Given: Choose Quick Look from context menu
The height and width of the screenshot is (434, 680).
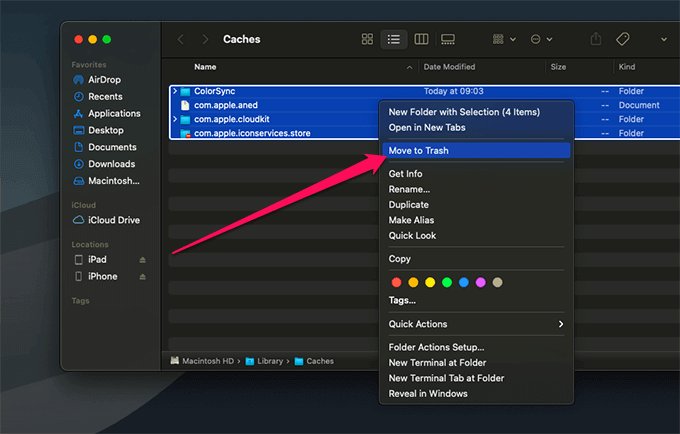Looking at the screenshot, I should (x=476, y=236).
